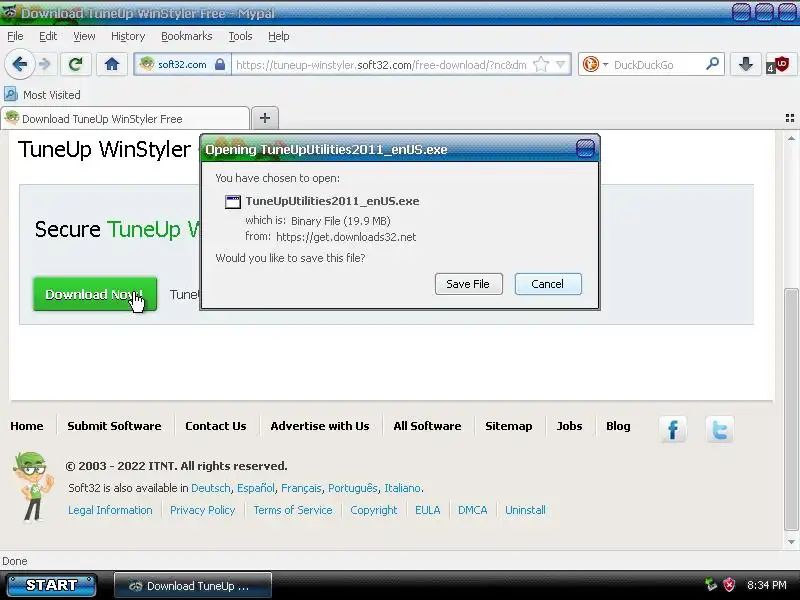Open the History menu

(x=128, y=36)
